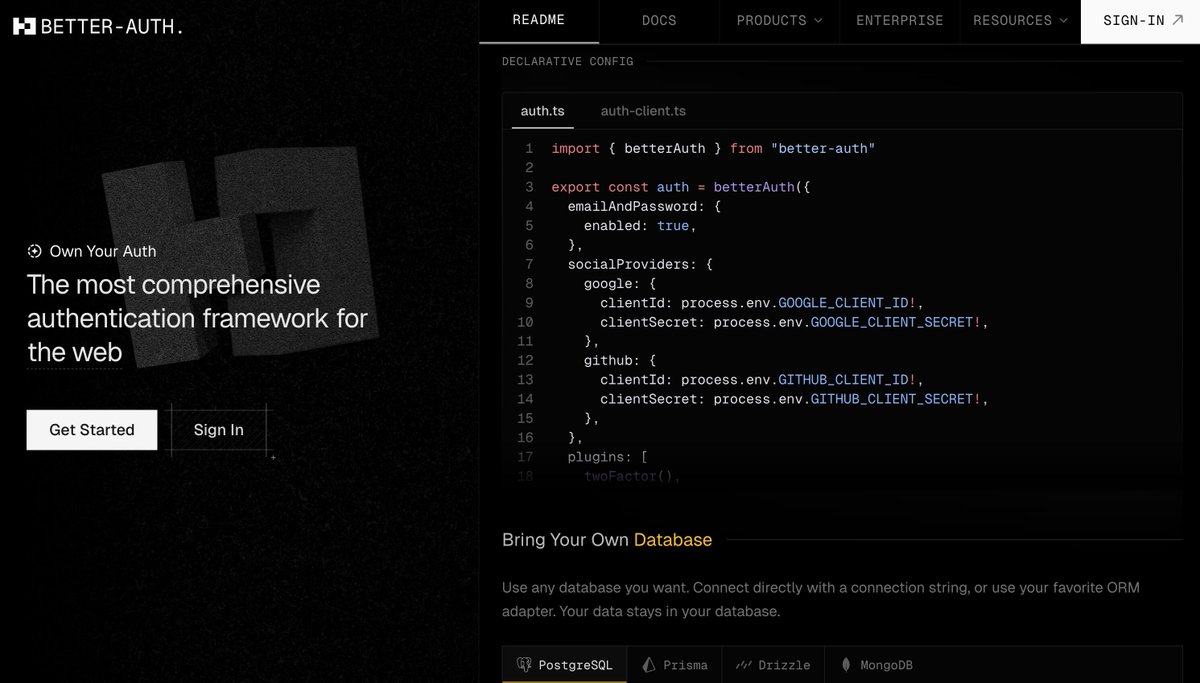Click the "plugins: [" code line
The height and width of the screenshot is (683, 1200).
pos(608,457)
